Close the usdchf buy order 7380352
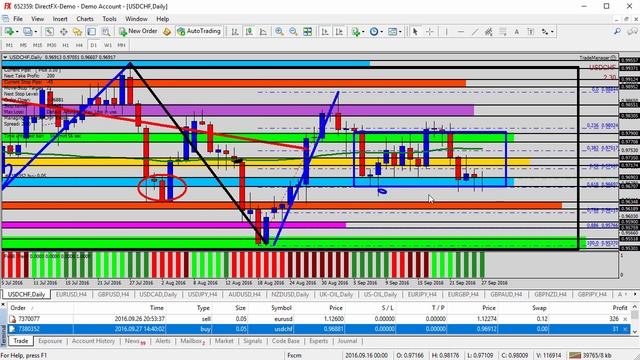The image size is (640, 360). coord(625,329)
